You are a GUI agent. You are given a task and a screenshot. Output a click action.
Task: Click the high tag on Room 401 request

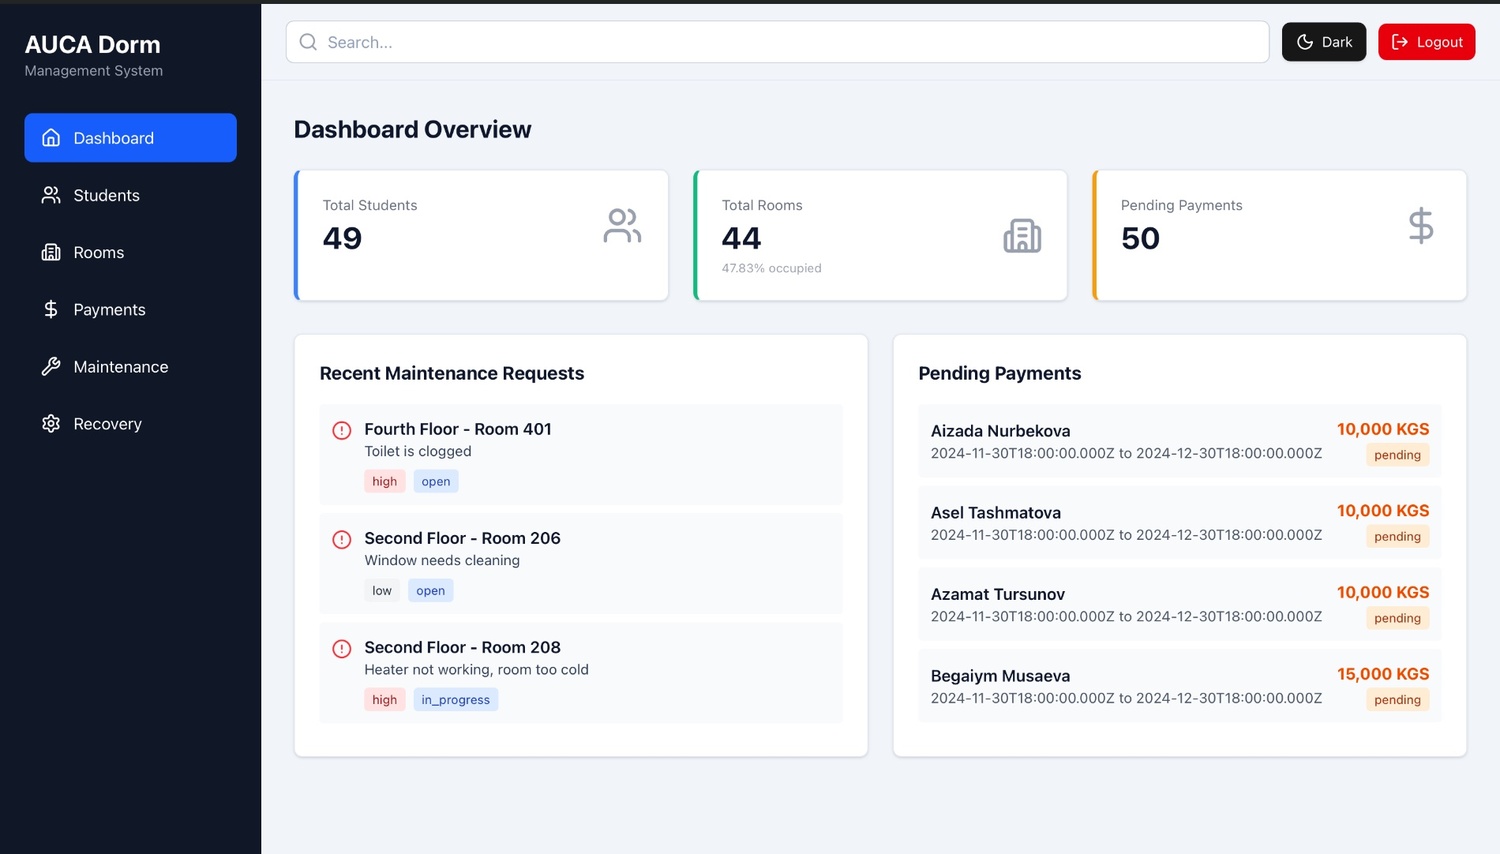pos(385,481)
